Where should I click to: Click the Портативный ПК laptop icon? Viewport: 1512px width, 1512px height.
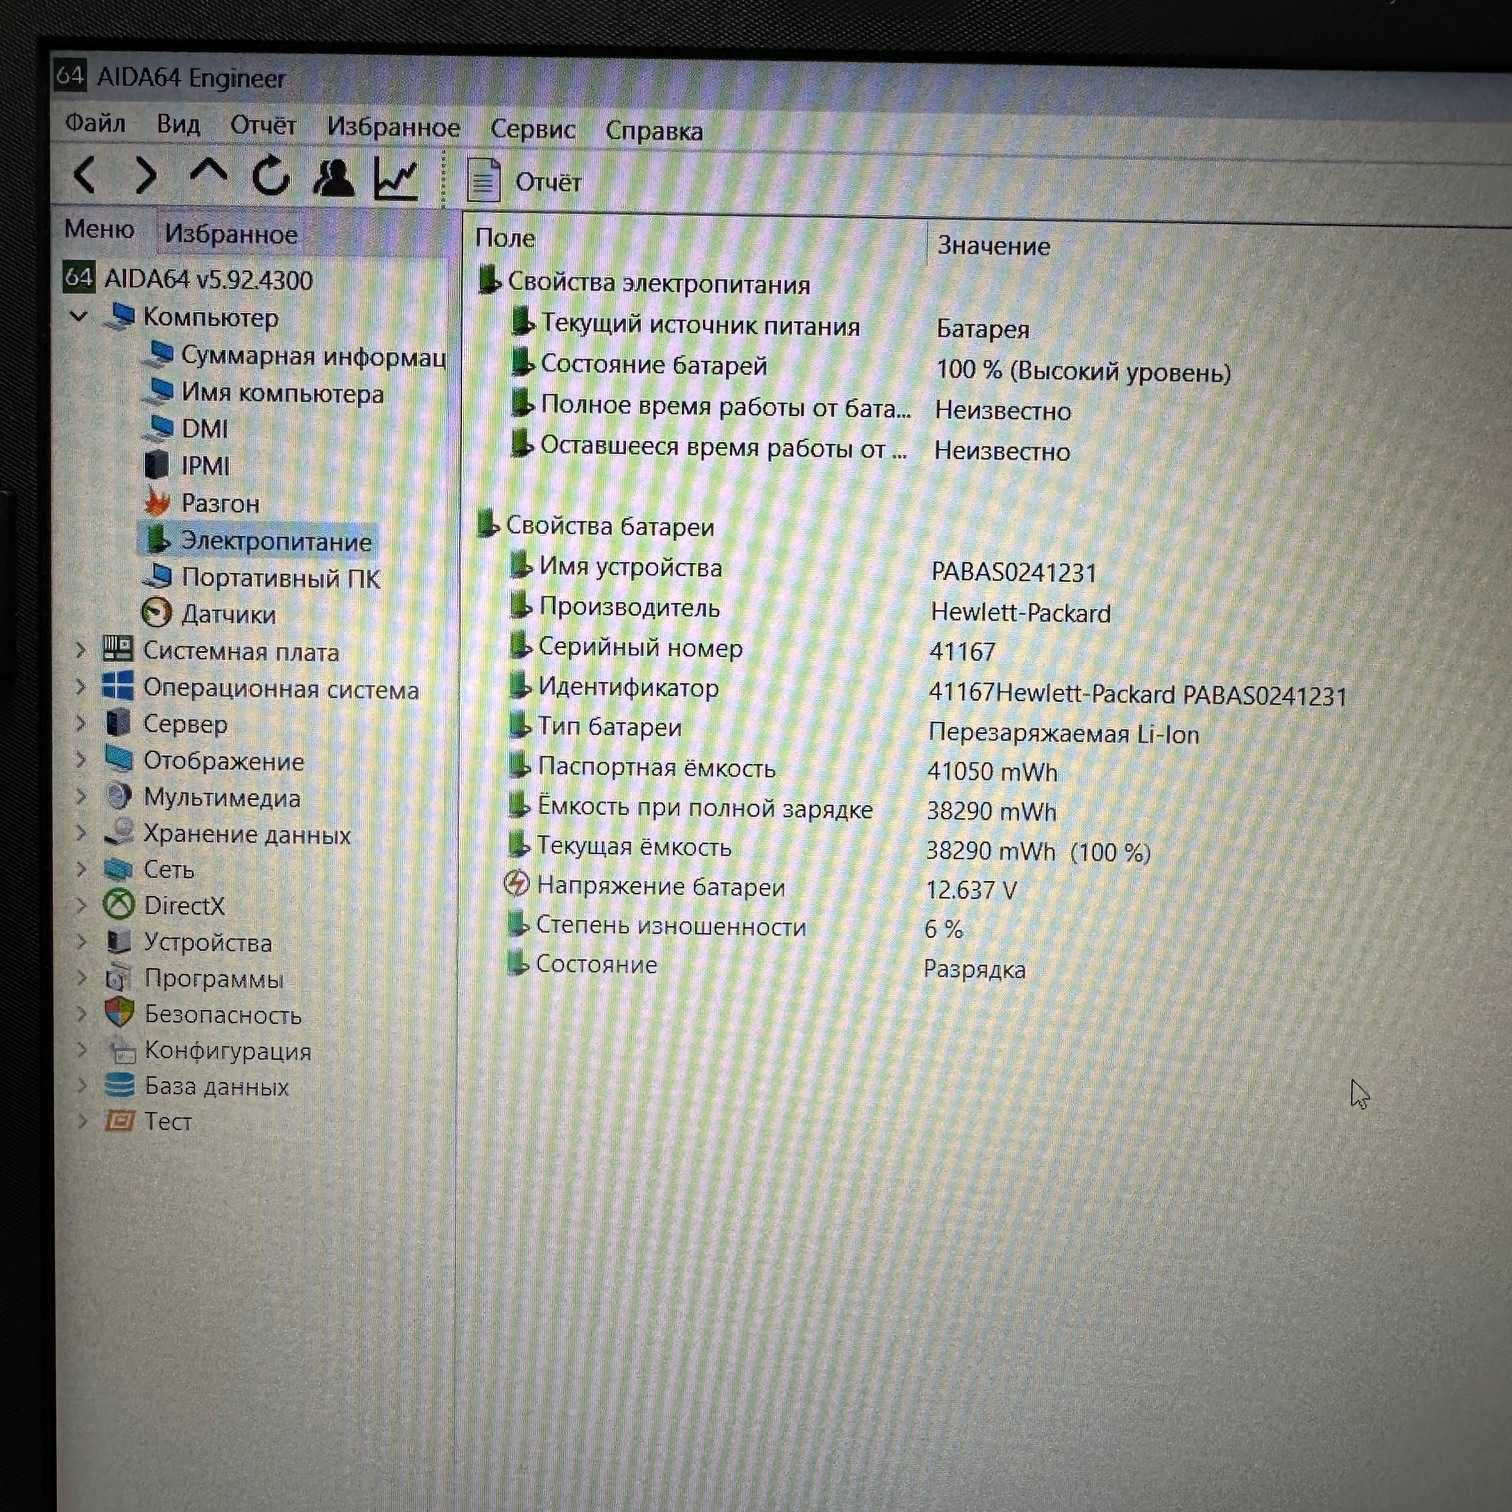click(158, 576)
